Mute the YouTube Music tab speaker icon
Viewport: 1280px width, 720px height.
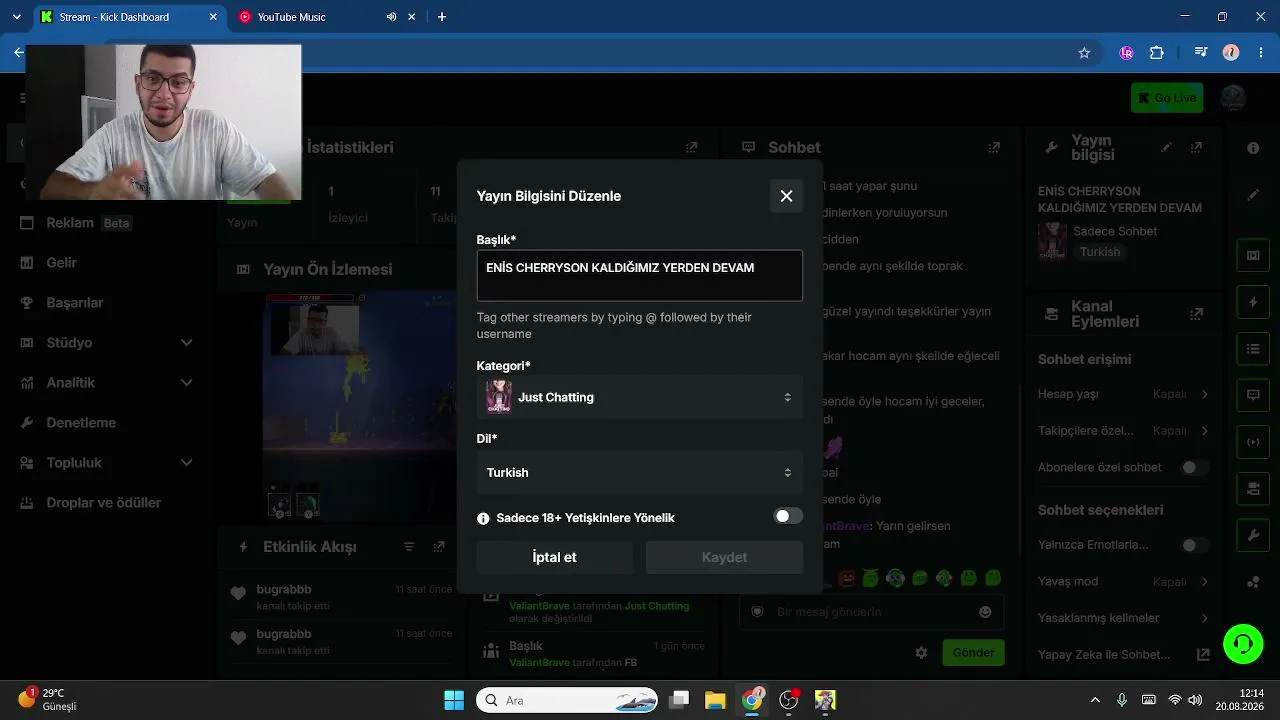(391, 17)
